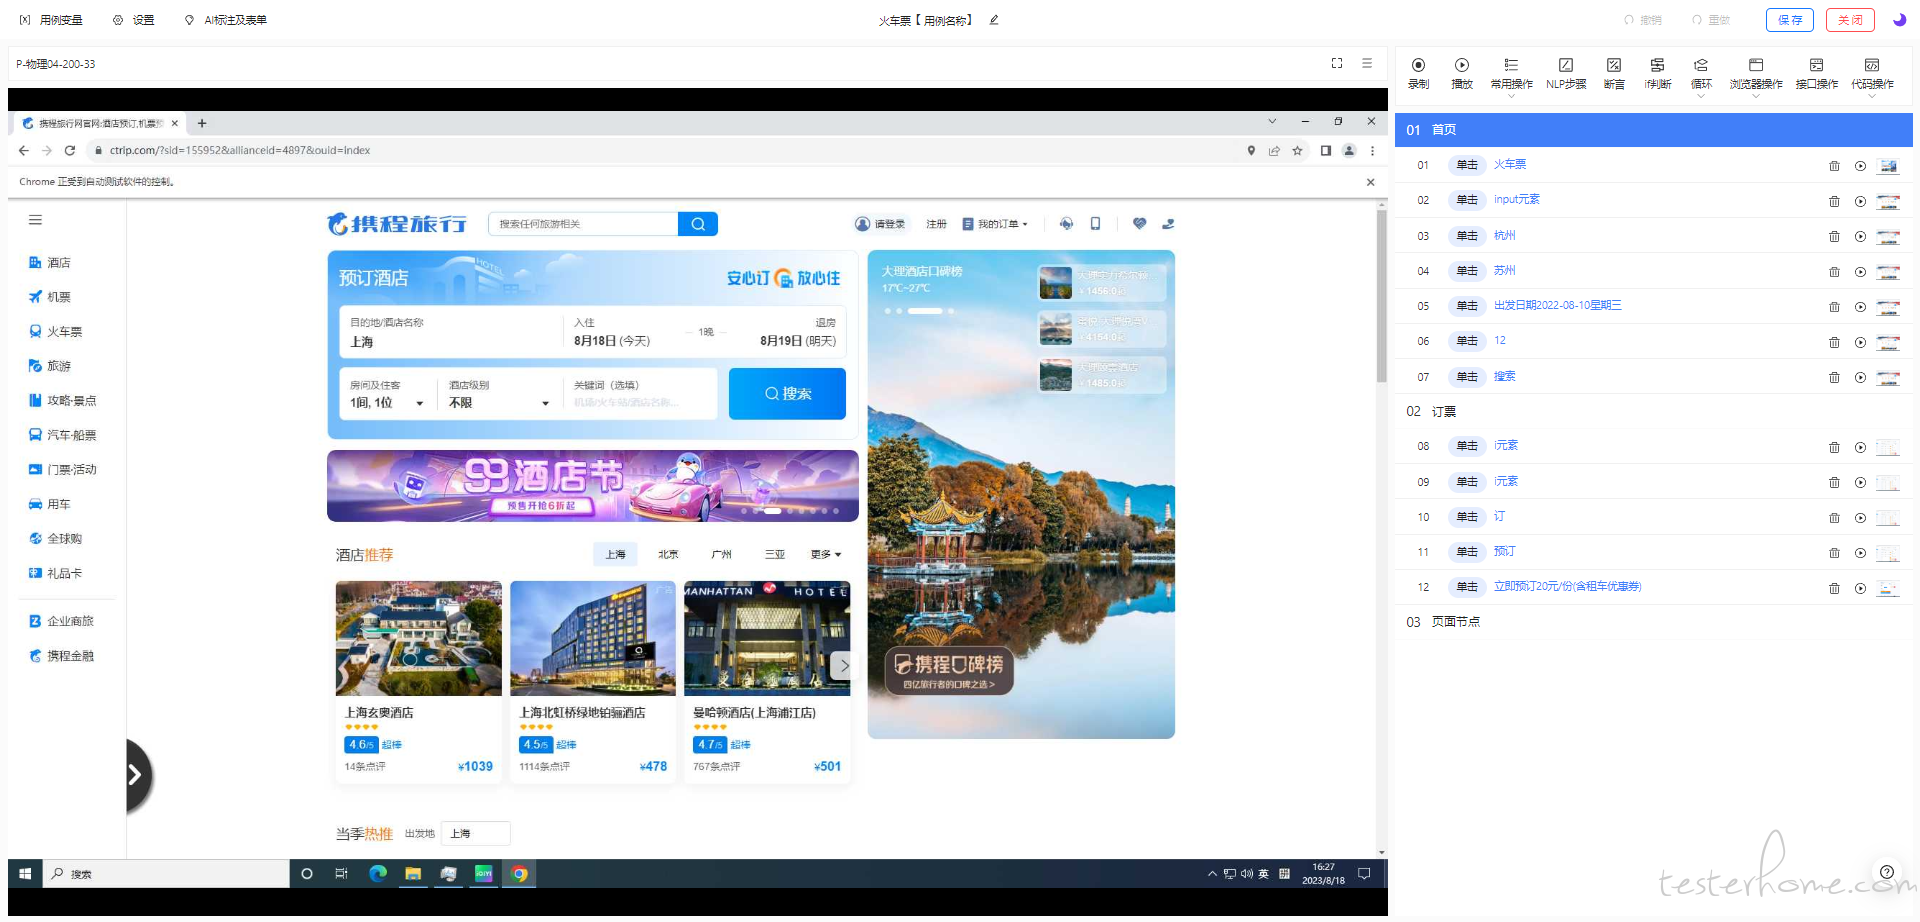Run step 07 搜索

1860,377
